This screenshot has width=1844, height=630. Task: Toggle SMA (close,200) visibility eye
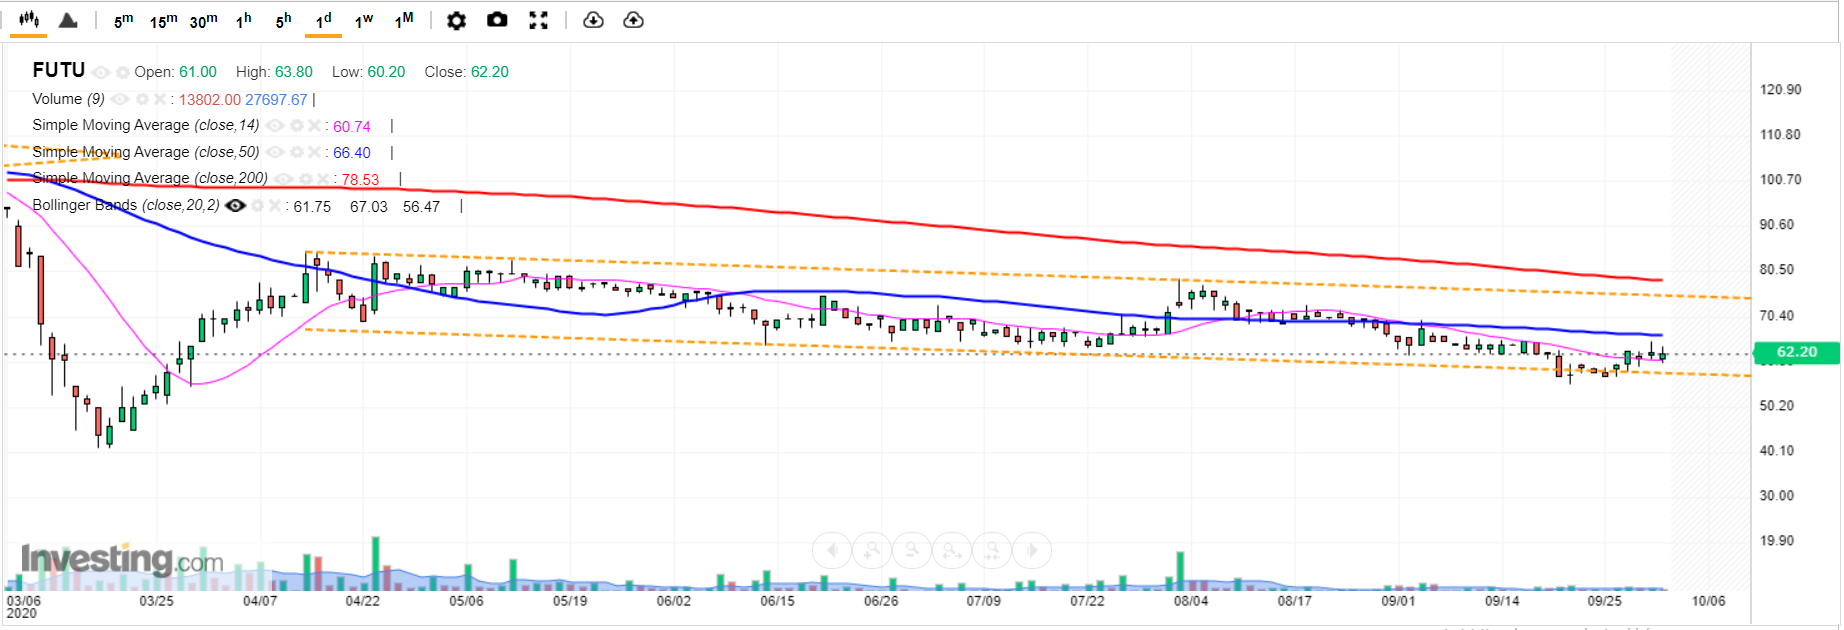[284, 179]
